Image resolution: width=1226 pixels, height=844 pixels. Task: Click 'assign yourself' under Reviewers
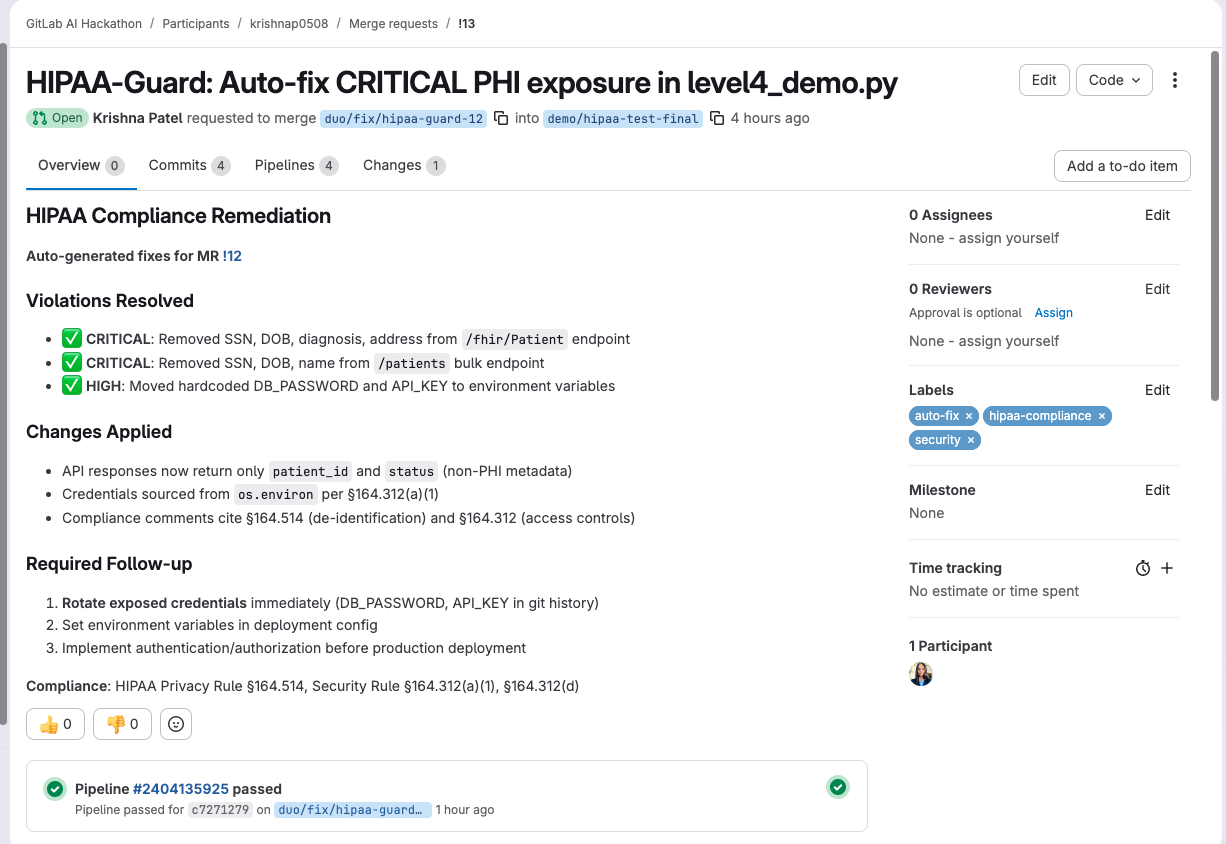coord(1008,341)
